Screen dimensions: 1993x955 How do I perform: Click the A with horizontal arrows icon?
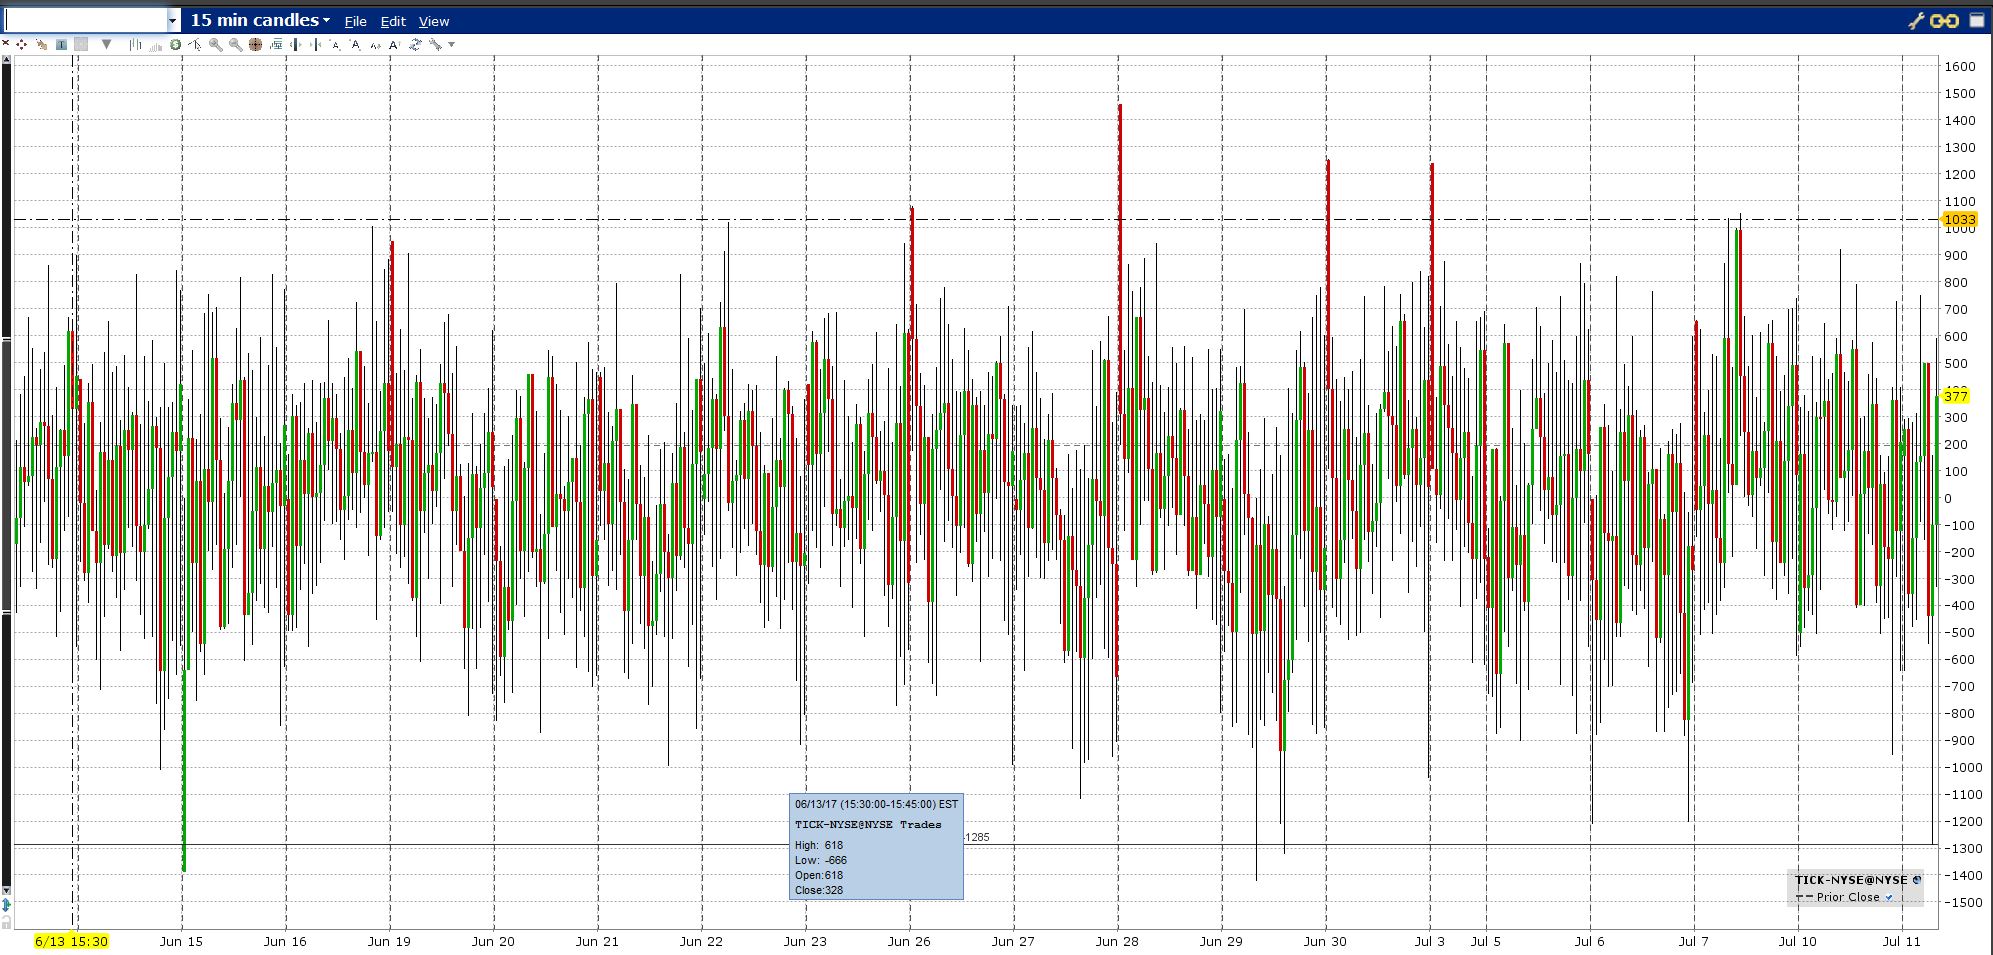(x=375, y=45)
